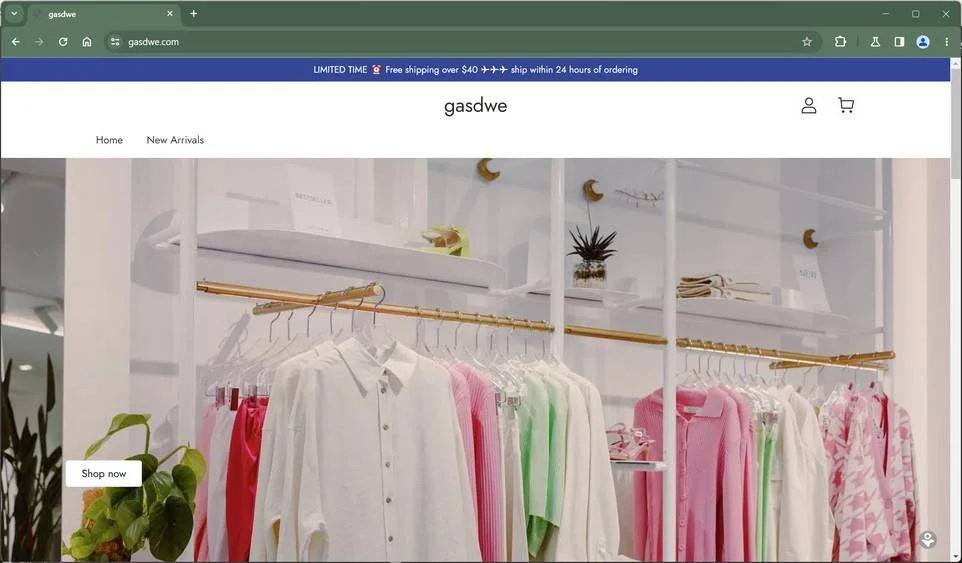Open the New Arrivals menu item
The image size is (962, 563).
click(175, 140)
